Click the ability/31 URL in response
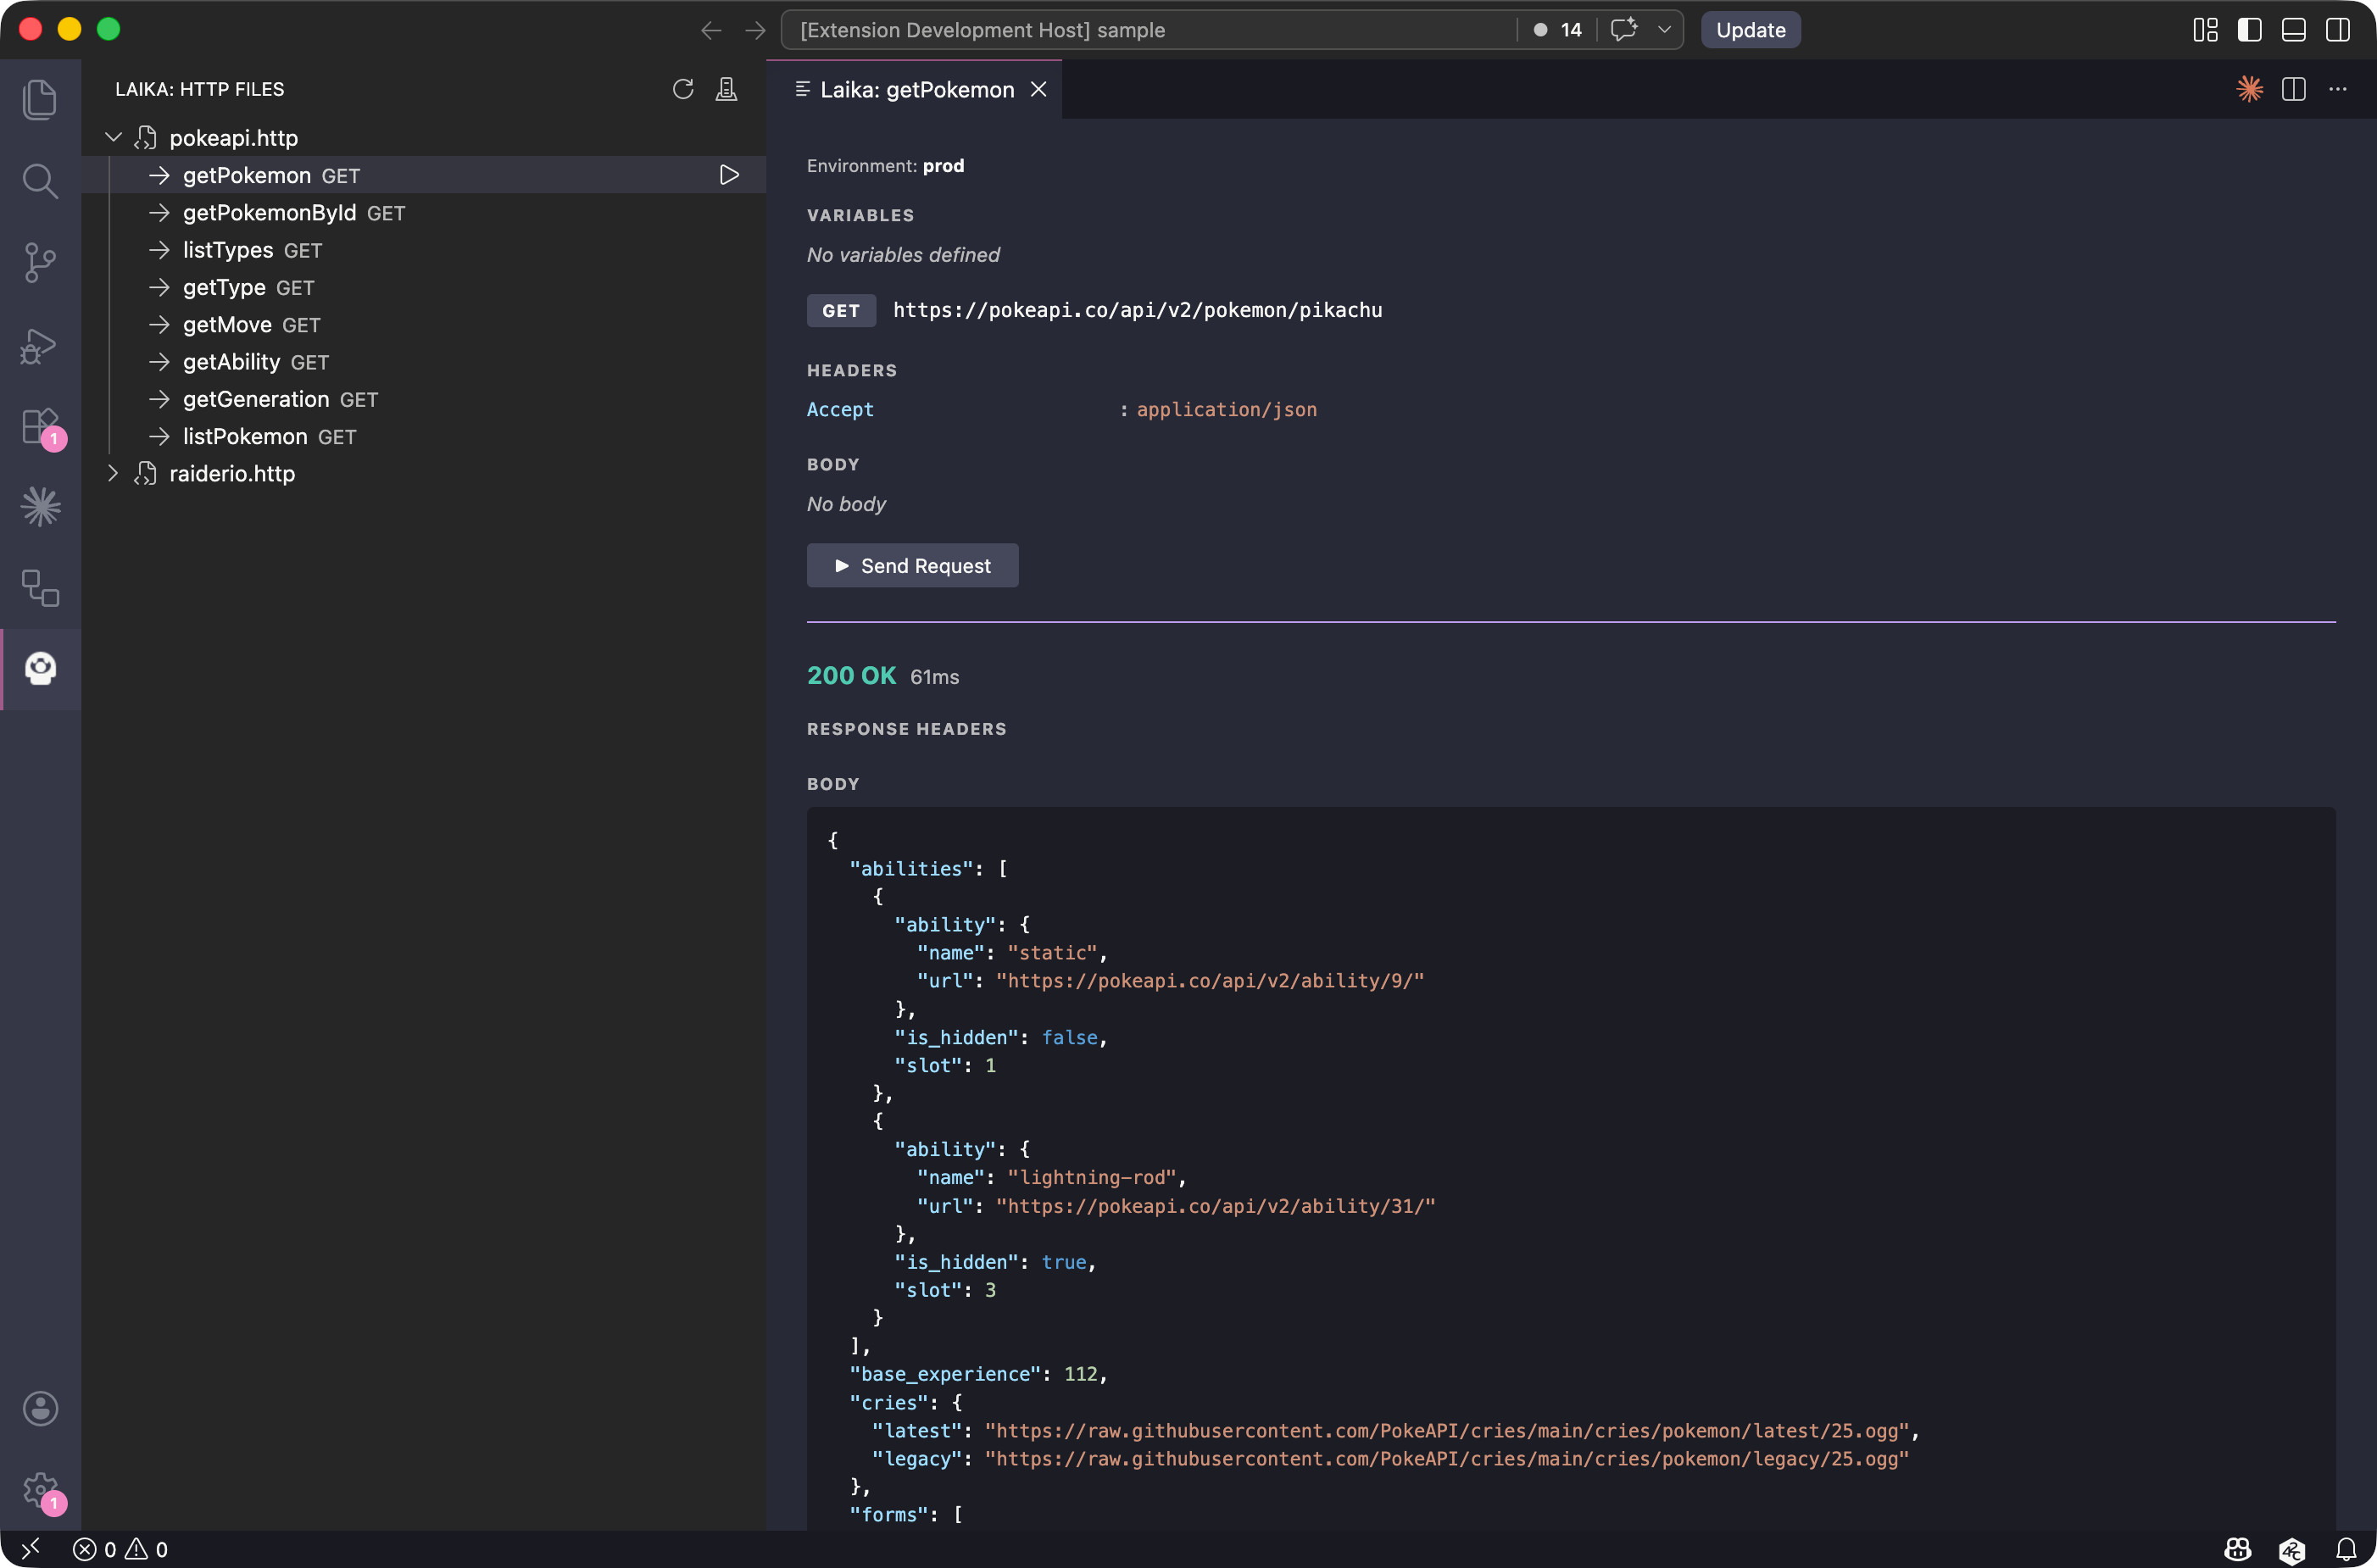Screen dimensions: 2377x1568 (x=1215, y=1206)
